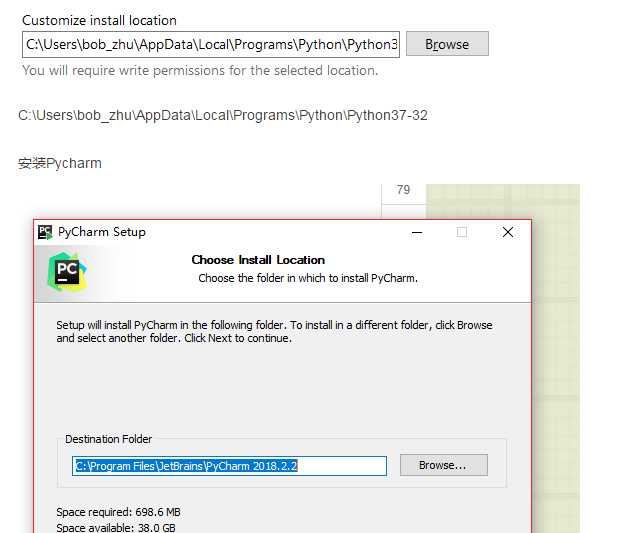Click the disabled maximize button in PyCharm Setup
This screenshot has width=628, height=533.
pos(462,232)
